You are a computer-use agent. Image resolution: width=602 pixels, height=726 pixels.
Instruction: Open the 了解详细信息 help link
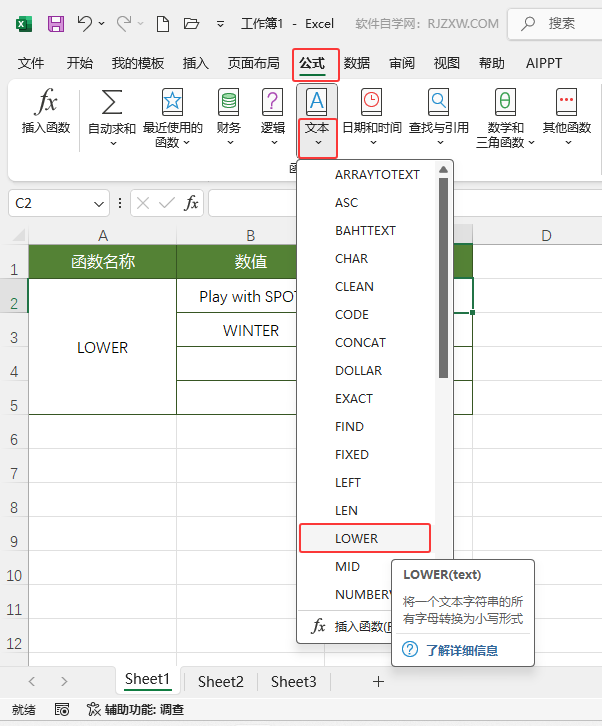pos(462,651)
